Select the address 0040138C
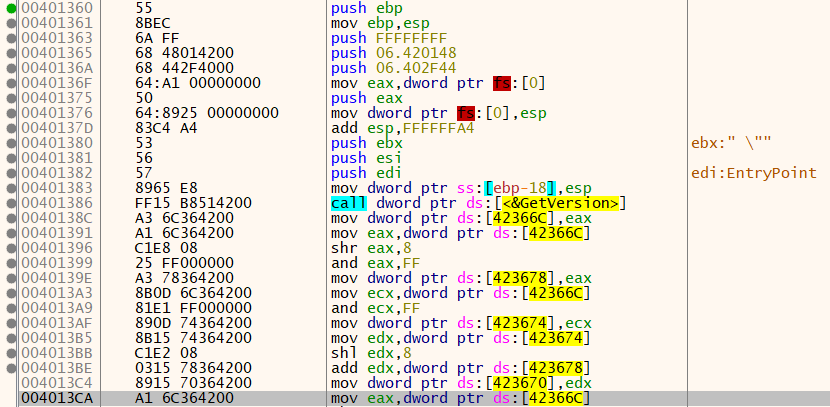830x407 pixels. (57, 218)
